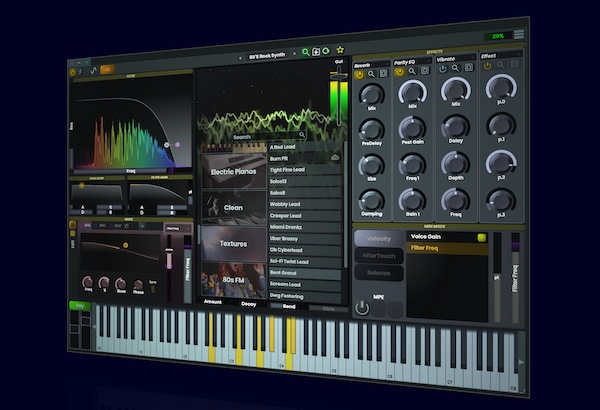Select the A.Red Lead preset
The height and width of the screenshot is (410, 600).
pyautogui.click(x=305, y=147)
